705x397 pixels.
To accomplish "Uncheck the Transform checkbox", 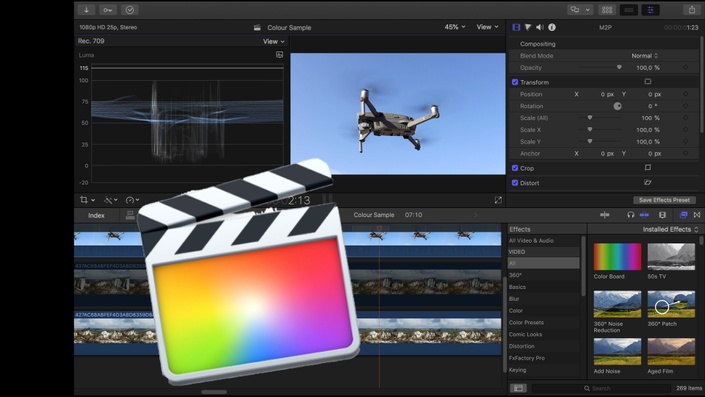I will click(515, 82).
